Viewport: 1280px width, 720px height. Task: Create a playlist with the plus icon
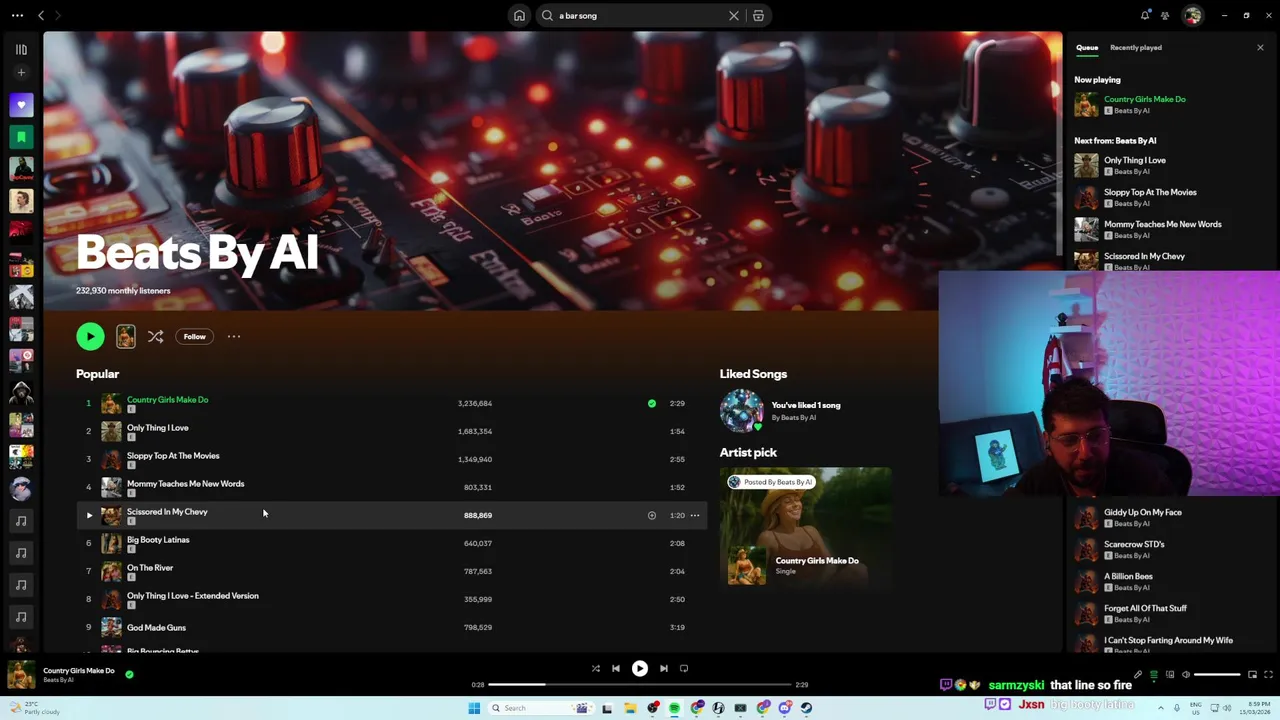click(x=21, y=73)
